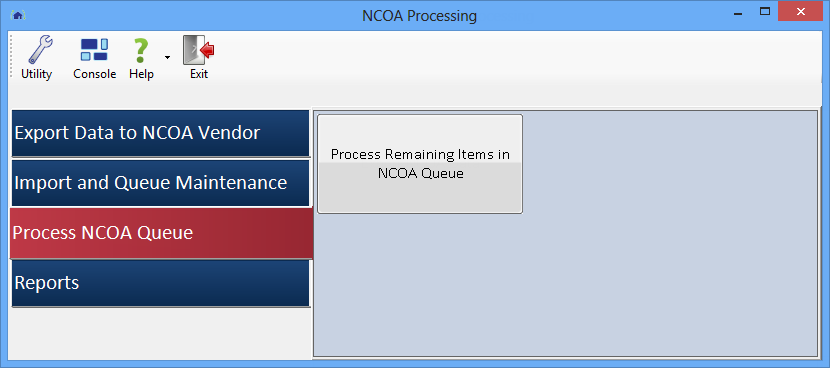
Task: Open the Utility wrench icon
Action: pyautogui.click(x=38, y=50)
